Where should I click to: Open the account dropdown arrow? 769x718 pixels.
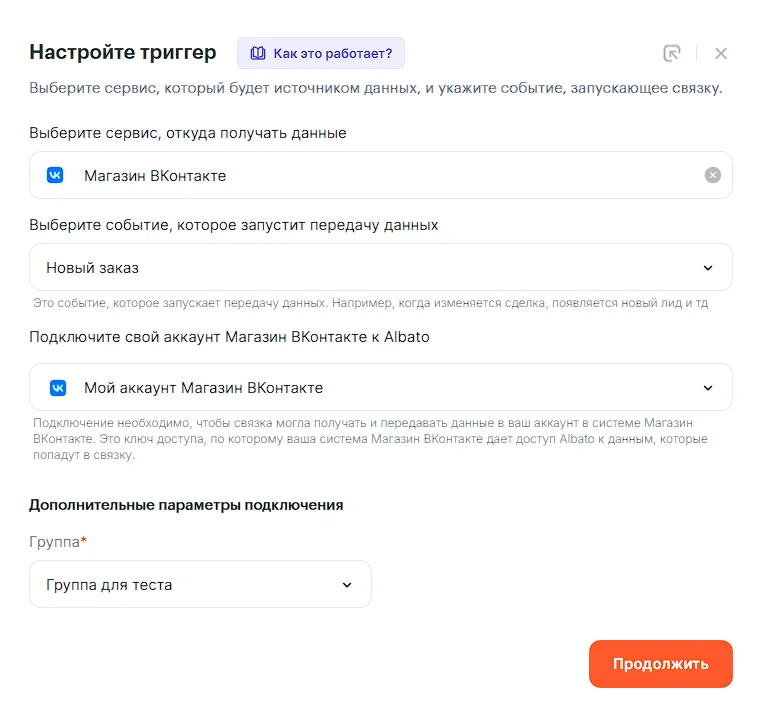[708, 388]
